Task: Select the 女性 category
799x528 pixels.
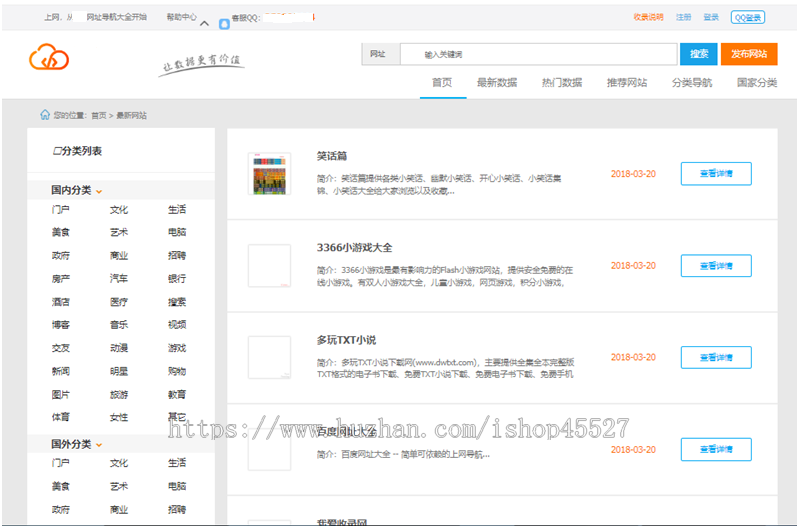Action: click(x=119, y=417)
